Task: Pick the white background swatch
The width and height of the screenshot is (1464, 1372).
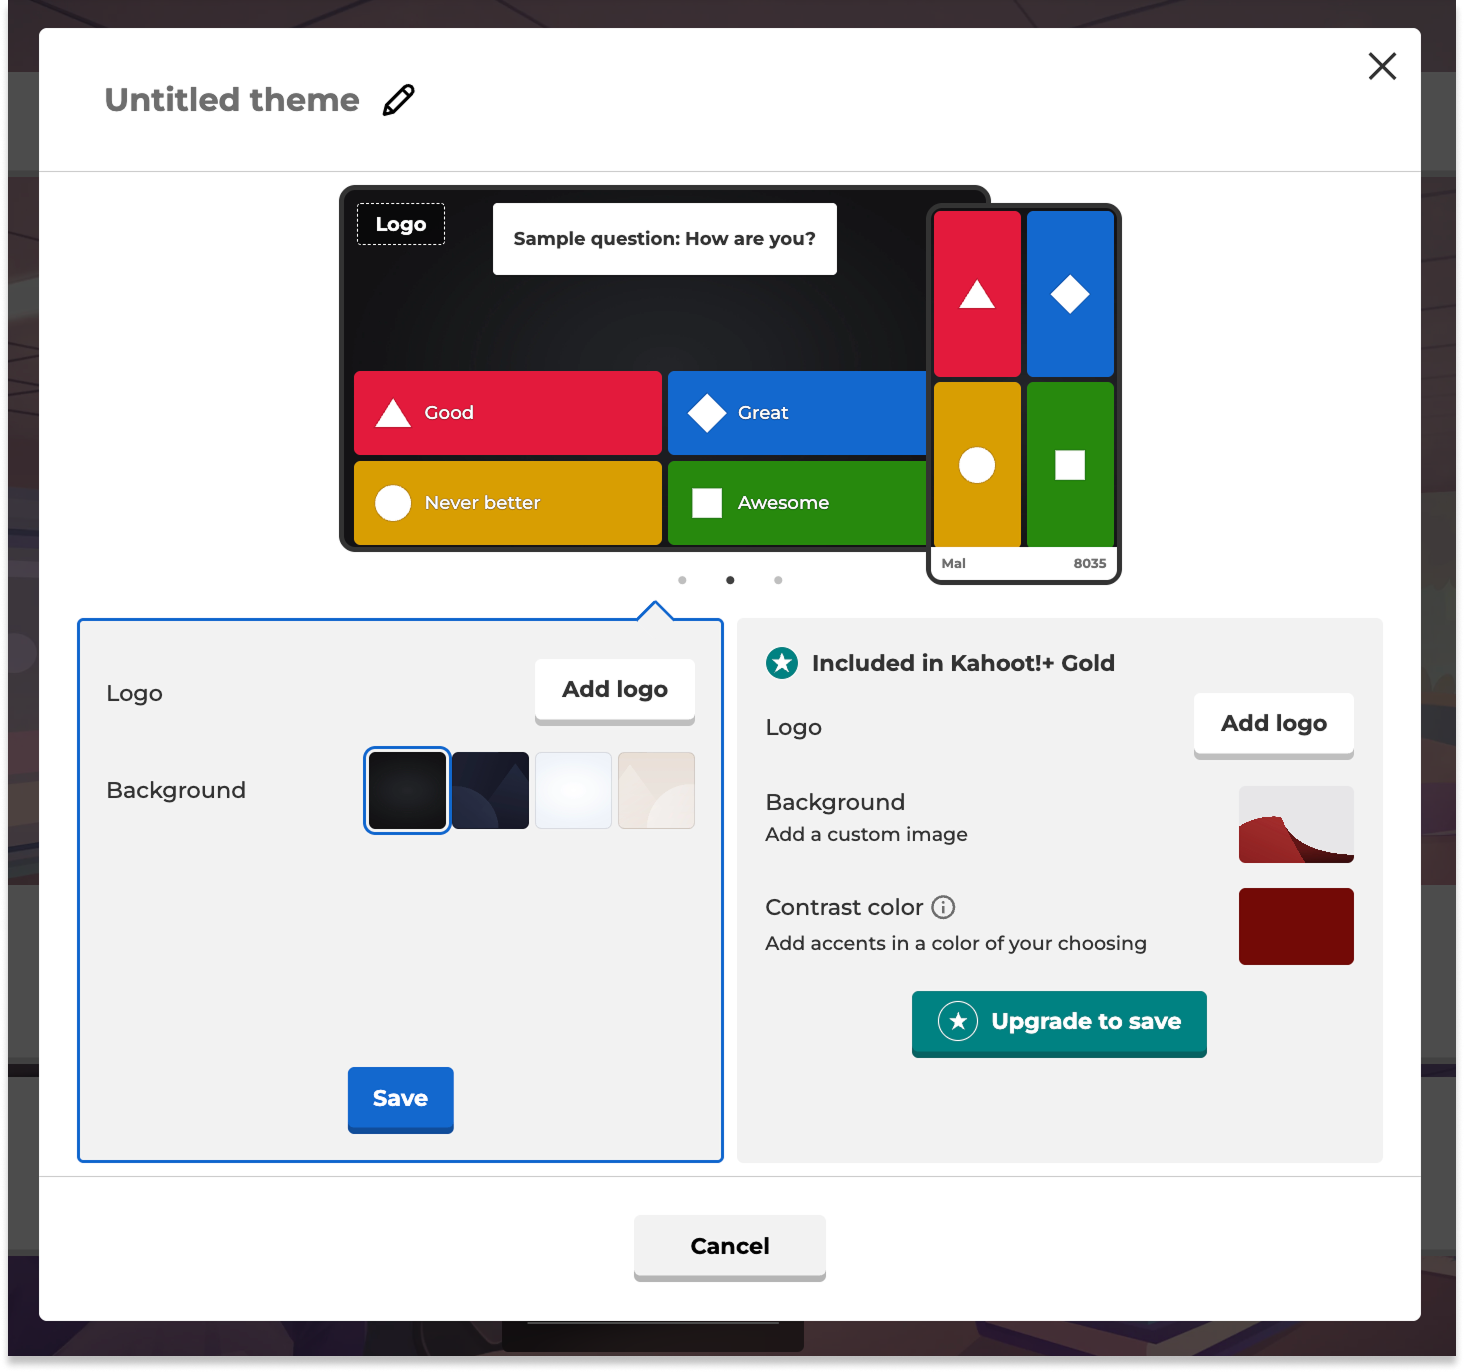Action: pyautogui.click(x=573, y=790)
